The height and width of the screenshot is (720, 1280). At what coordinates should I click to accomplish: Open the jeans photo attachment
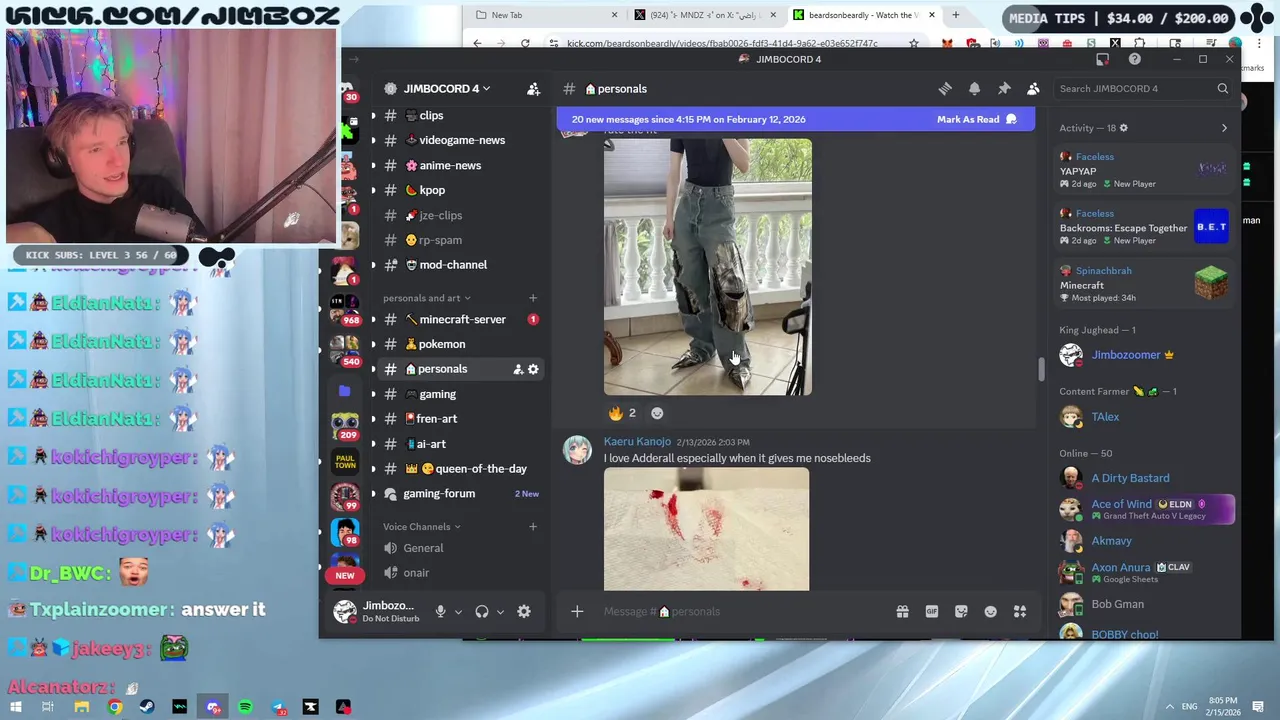(708, 267)
